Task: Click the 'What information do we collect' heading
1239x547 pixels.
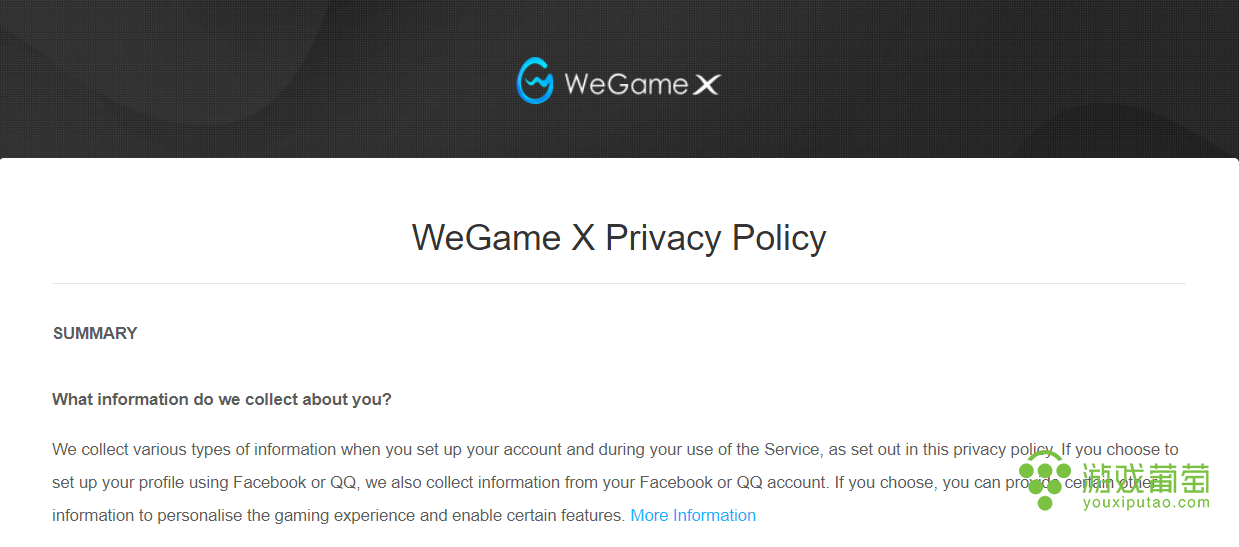Action: 222,400
